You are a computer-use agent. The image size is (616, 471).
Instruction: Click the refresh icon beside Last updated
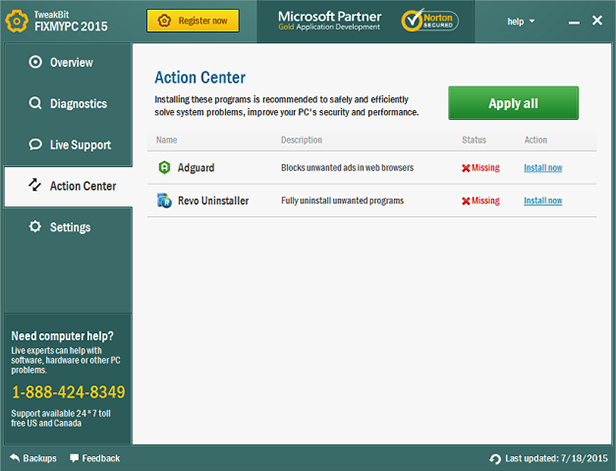point(495,458)
